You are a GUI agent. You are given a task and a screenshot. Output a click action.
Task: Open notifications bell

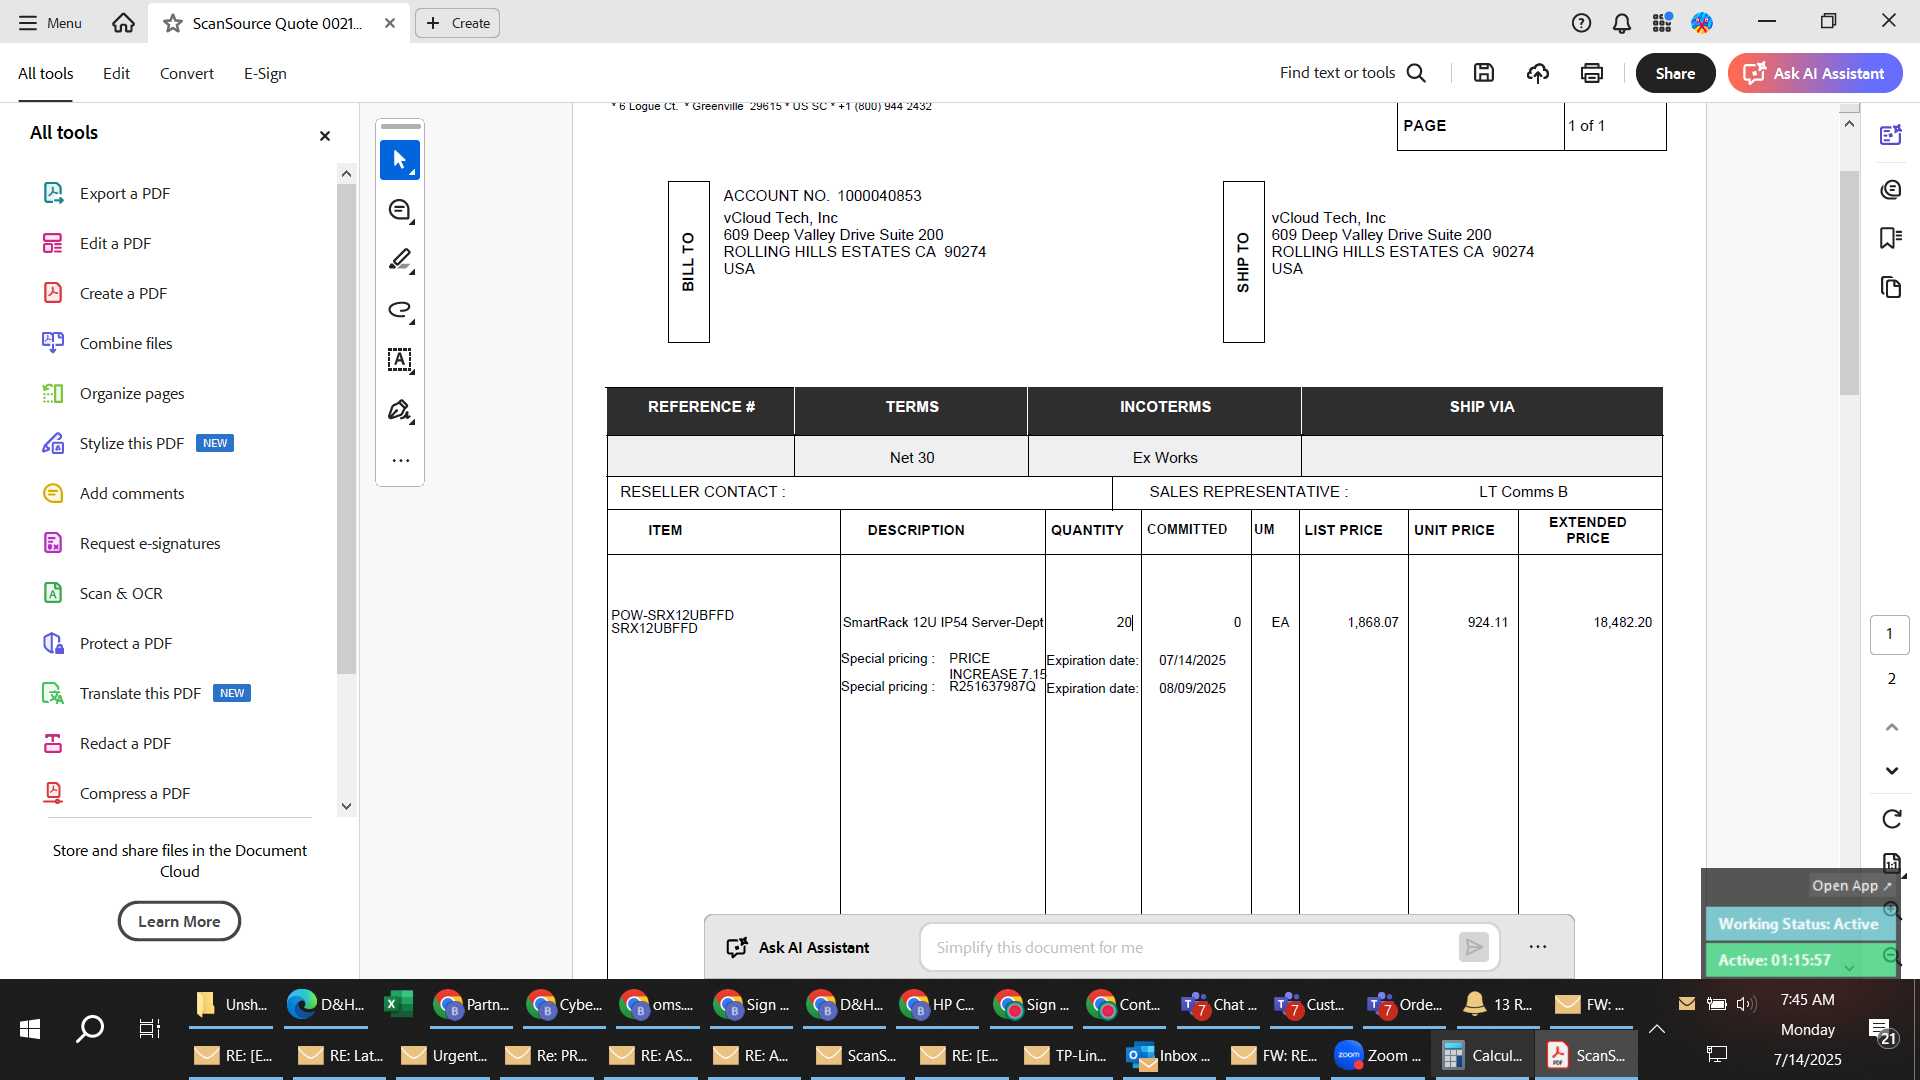point(1622,23)
